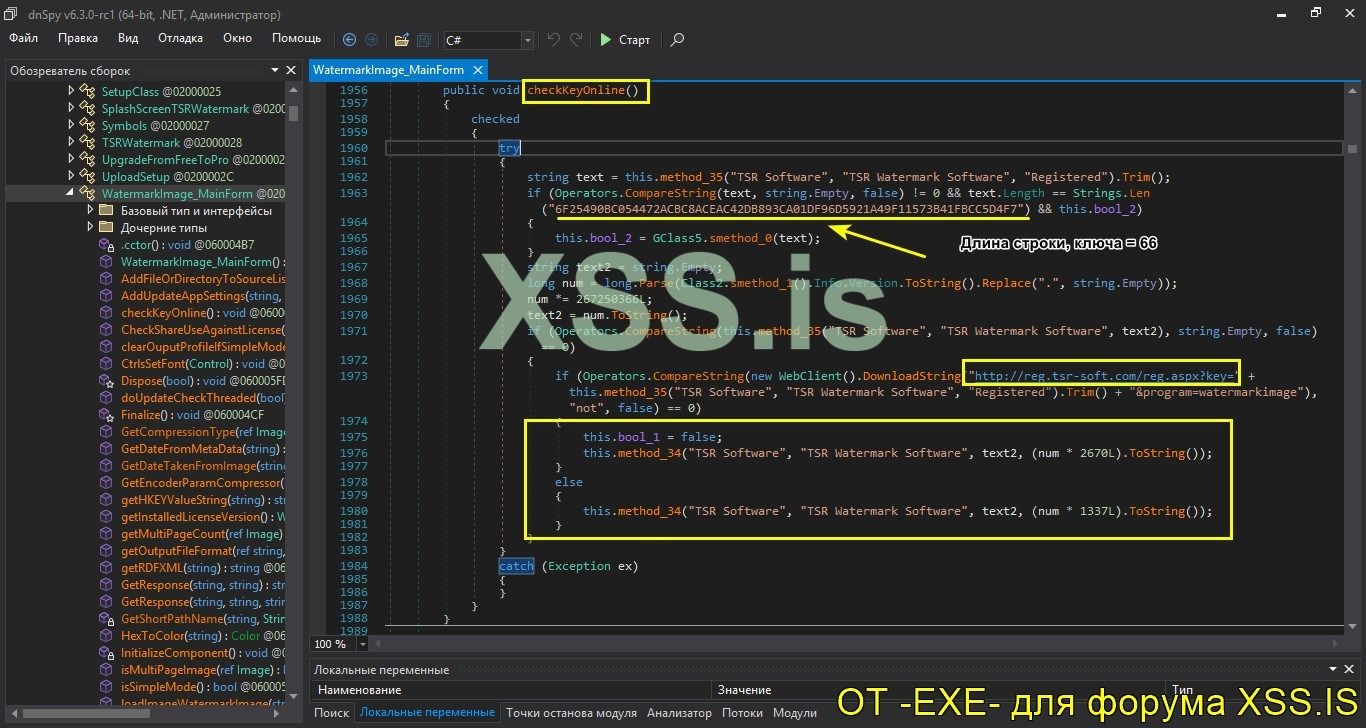The width and height of the screenshot is (1366, 728).
Task: Click the method icon beside InitializeComponent
Action: (107, 653)
